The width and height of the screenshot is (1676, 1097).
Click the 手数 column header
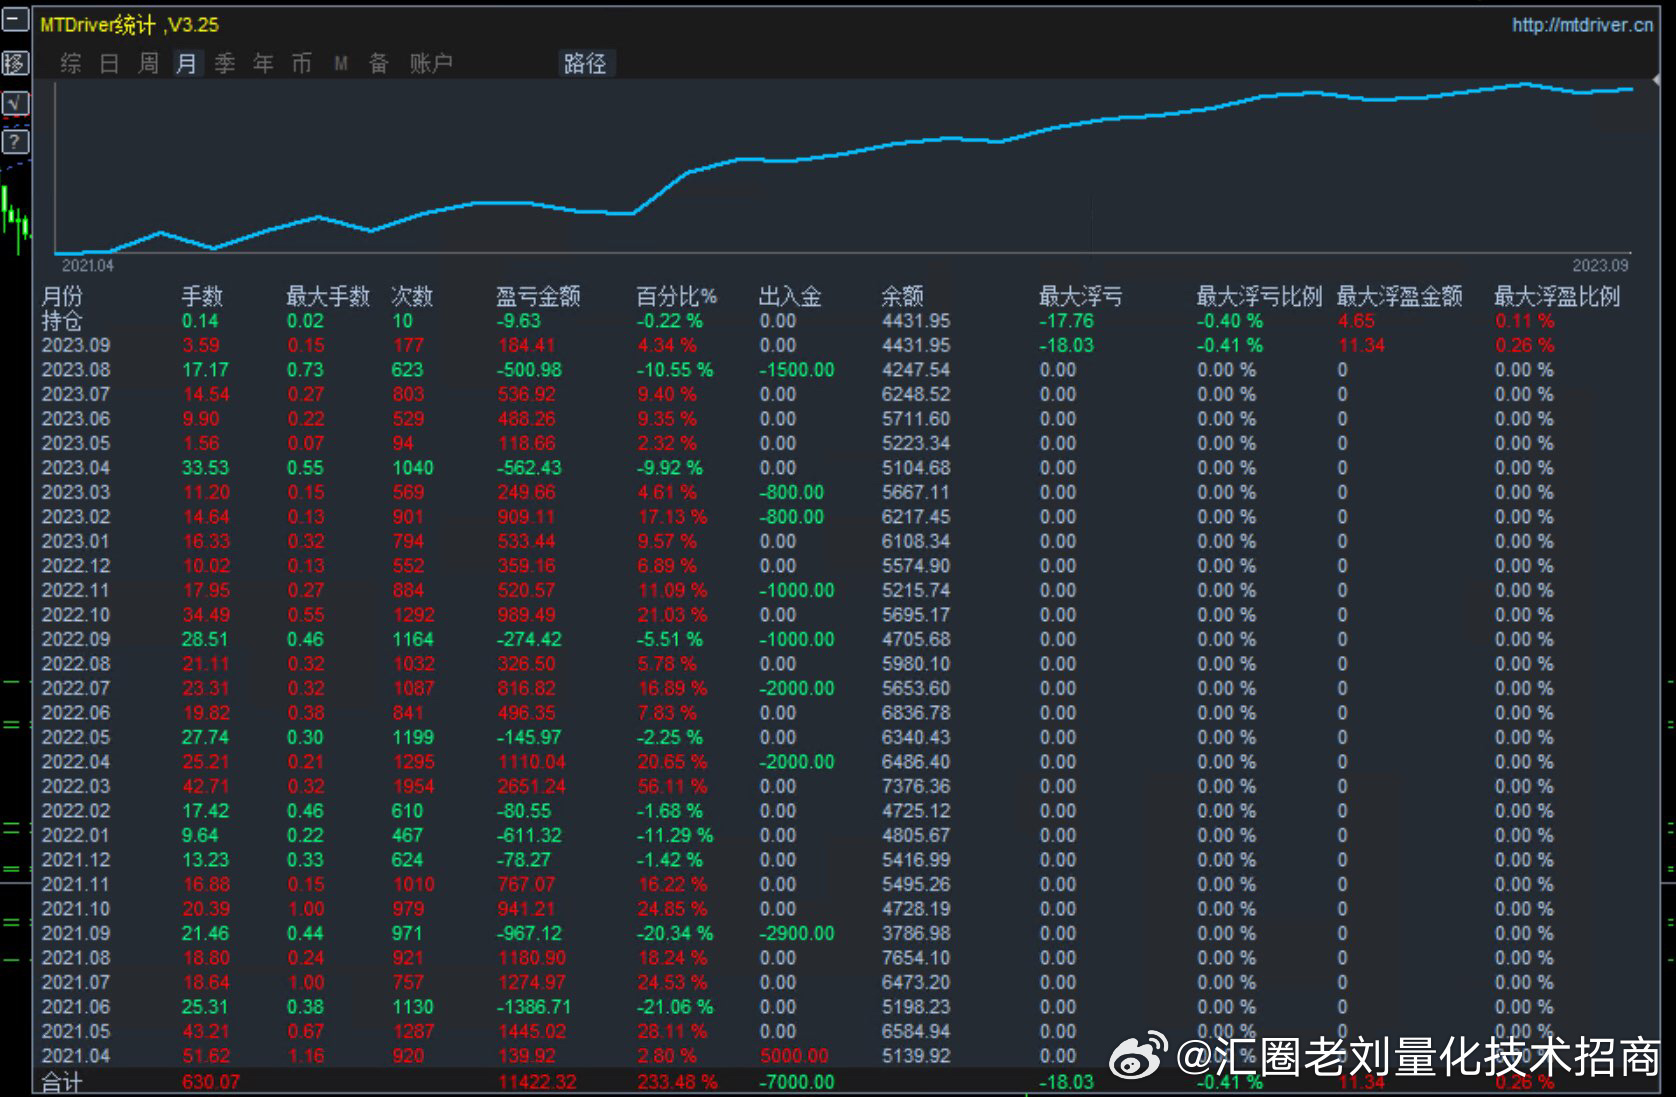tap(202, 296)
